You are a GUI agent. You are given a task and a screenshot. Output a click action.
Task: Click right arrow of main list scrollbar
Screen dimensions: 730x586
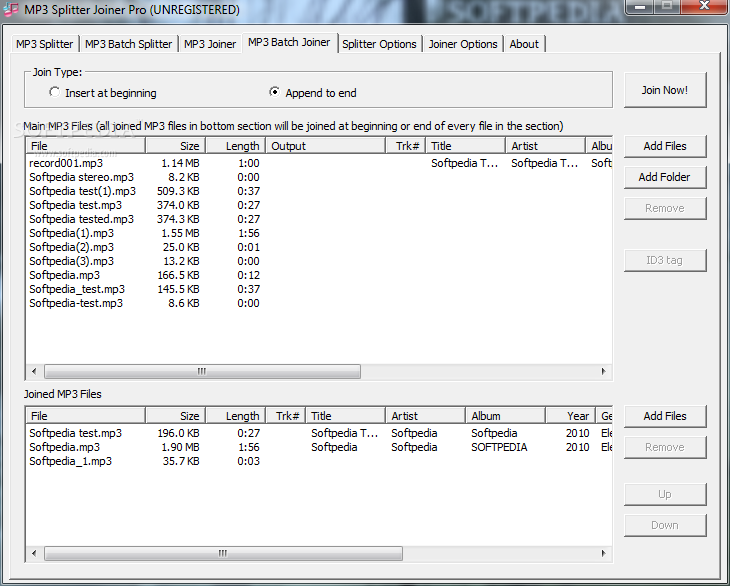[603, 371]
